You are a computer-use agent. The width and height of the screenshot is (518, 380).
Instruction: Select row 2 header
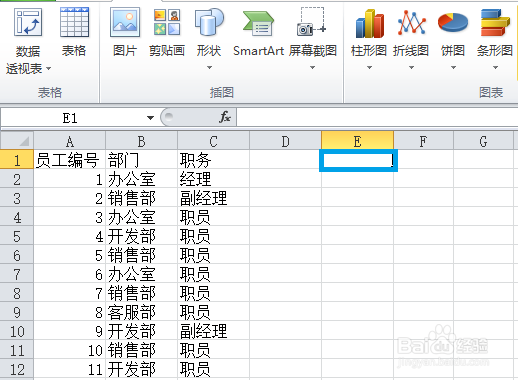pos(17,179)
